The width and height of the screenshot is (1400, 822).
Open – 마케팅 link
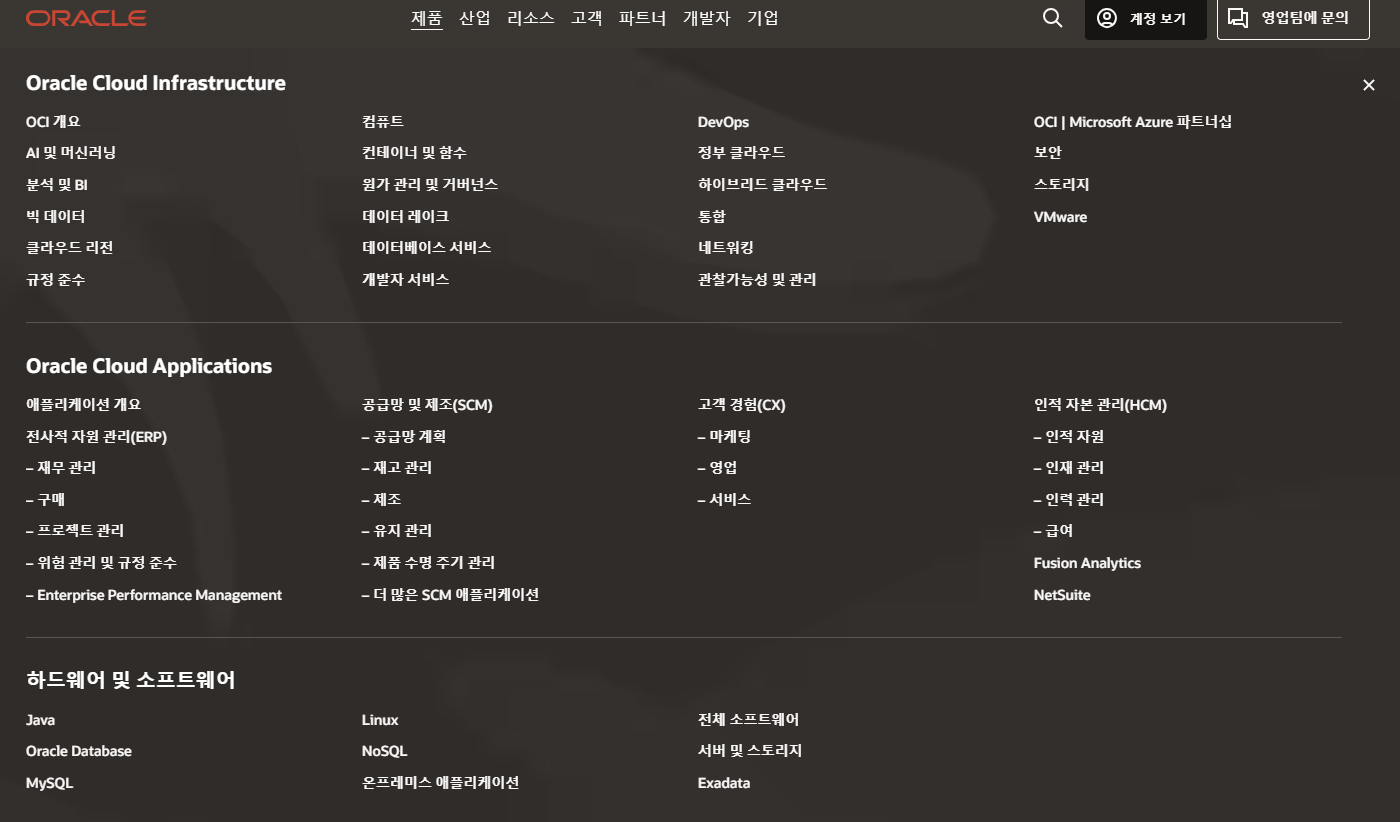tap(725, 437)
